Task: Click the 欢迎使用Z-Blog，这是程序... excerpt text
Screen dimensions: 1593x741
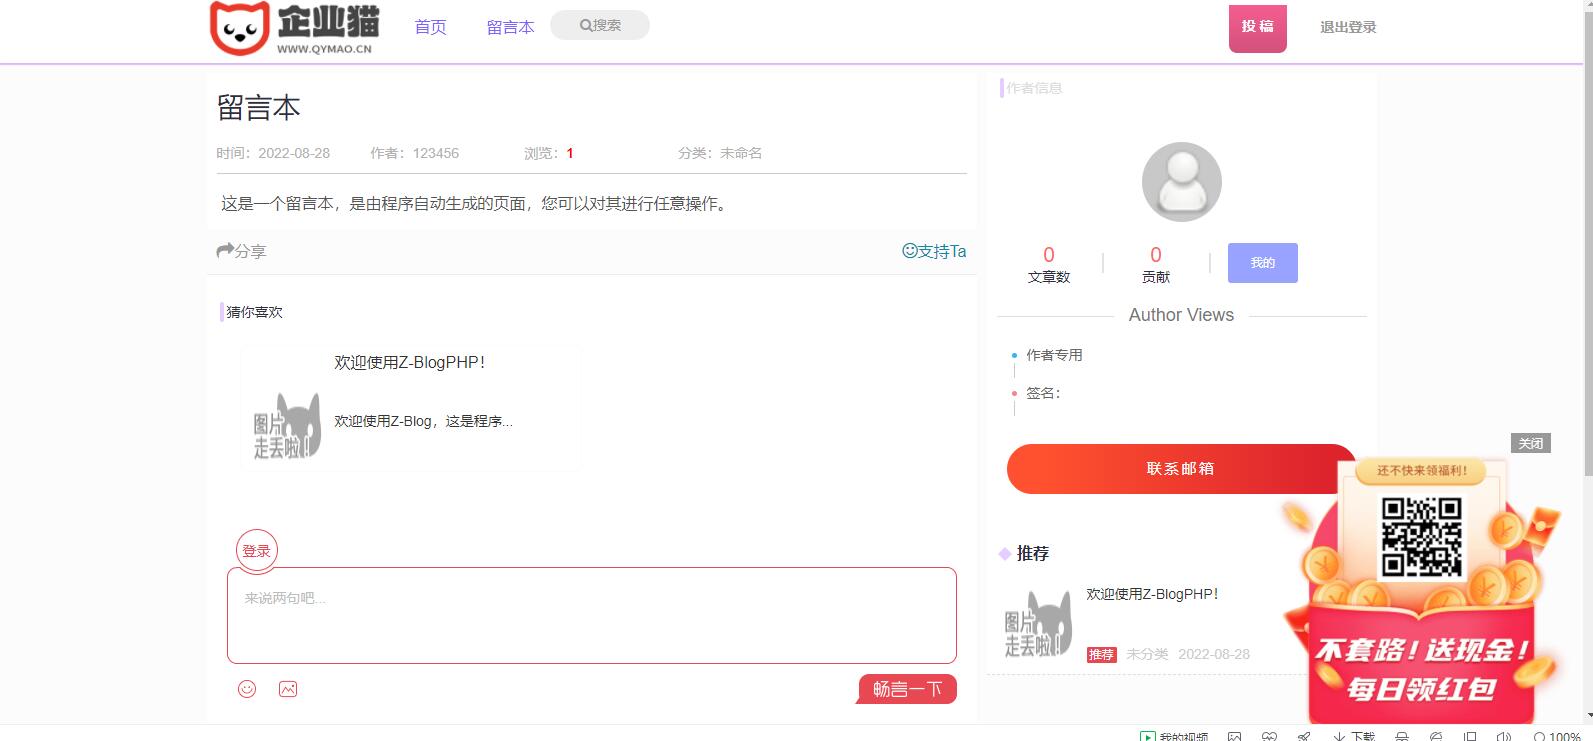Action: [423, 421]
